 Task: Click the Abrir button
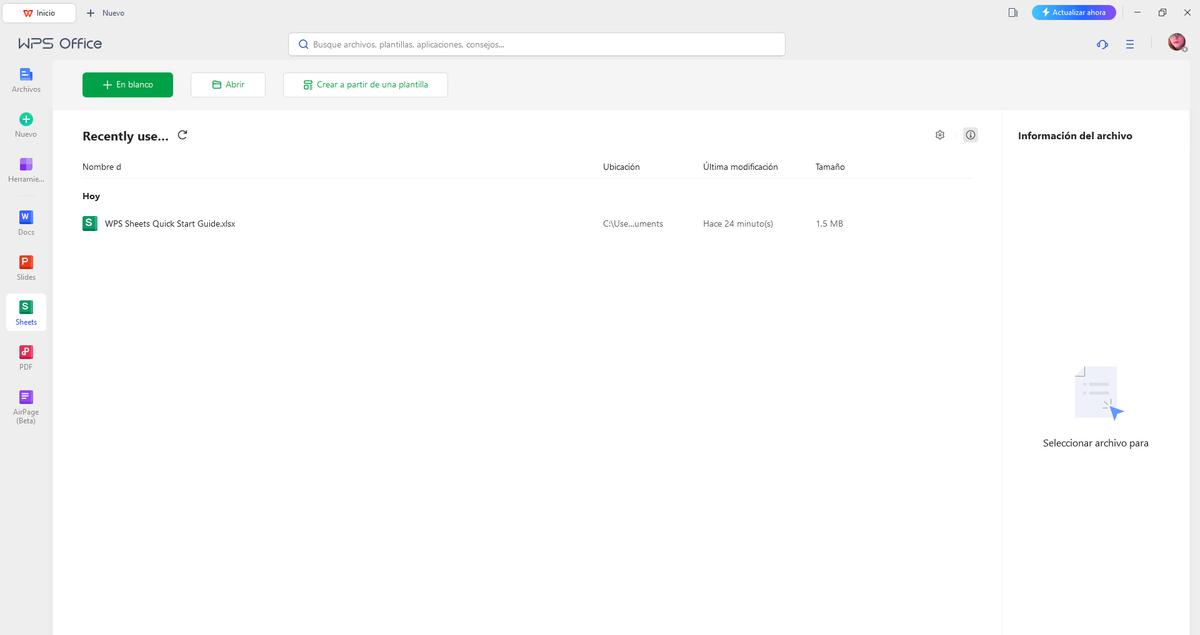pos(228,85)
